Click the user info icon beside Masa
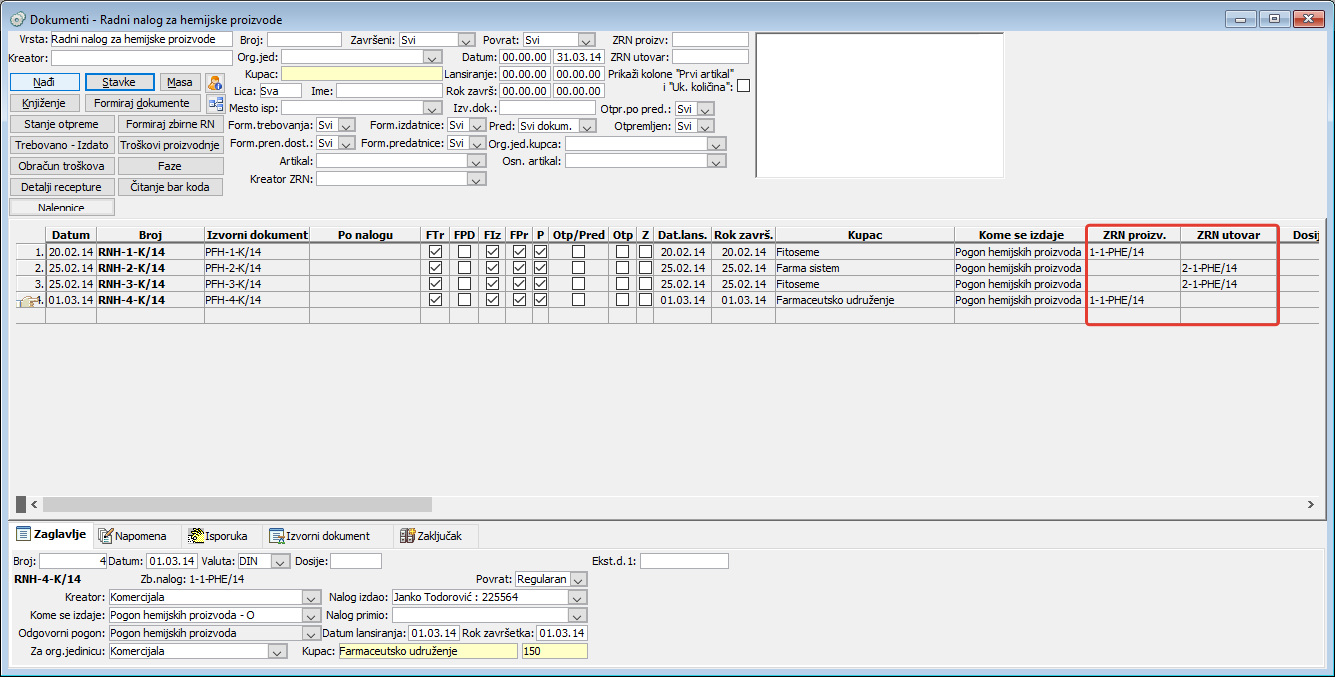Screen dimensions: 1335x677 click(214, 83)
